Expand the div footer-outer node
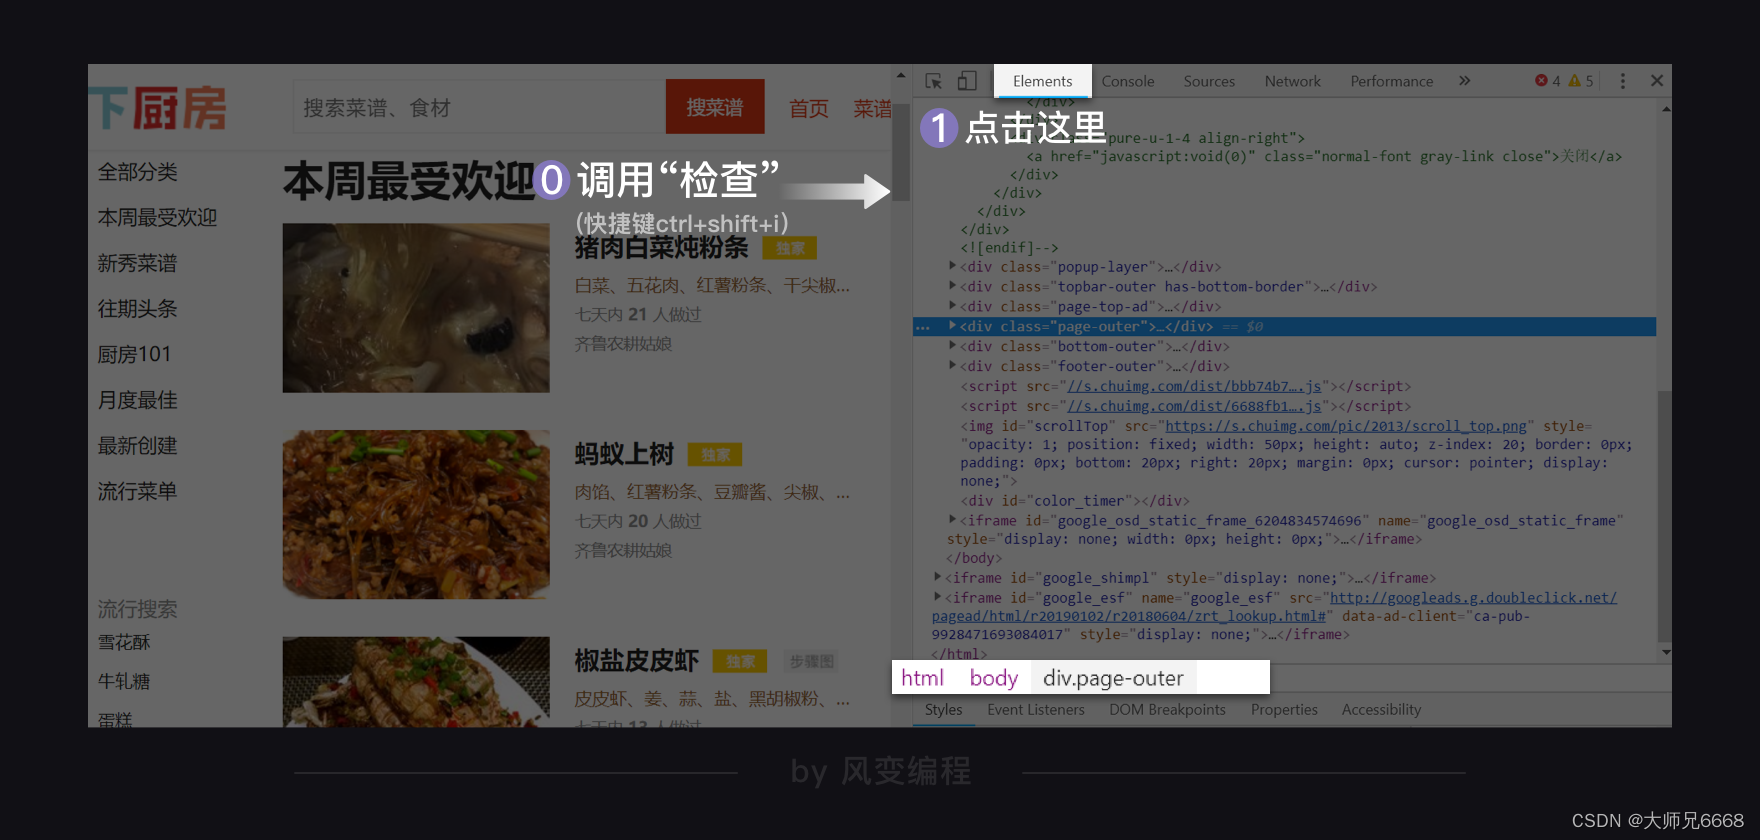Viewport: 1760px width, 840px height. [x=952, y=366]
